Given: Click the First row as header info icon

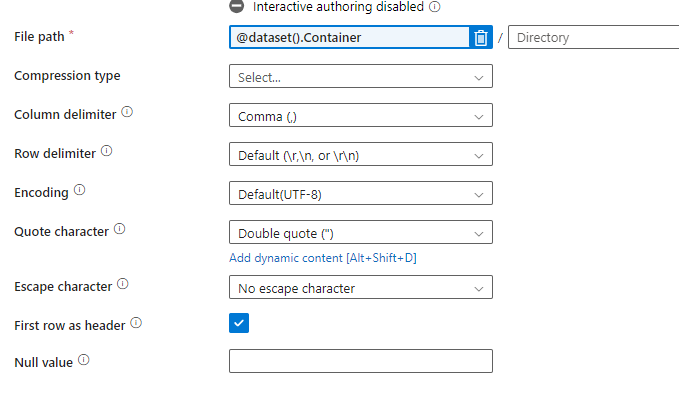Looking at the screenshot, I should (x=136, y=323).
